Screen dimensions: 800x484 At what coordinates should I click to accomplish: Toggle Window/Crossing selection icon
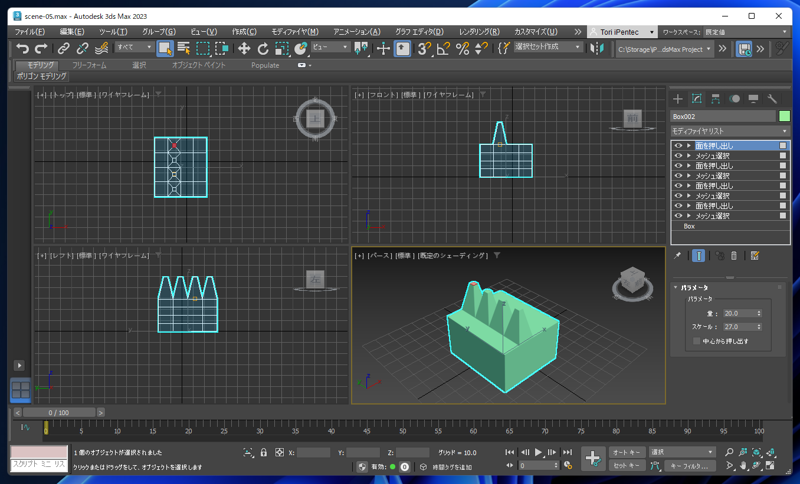pyautogui.click(x=221, y=48)
